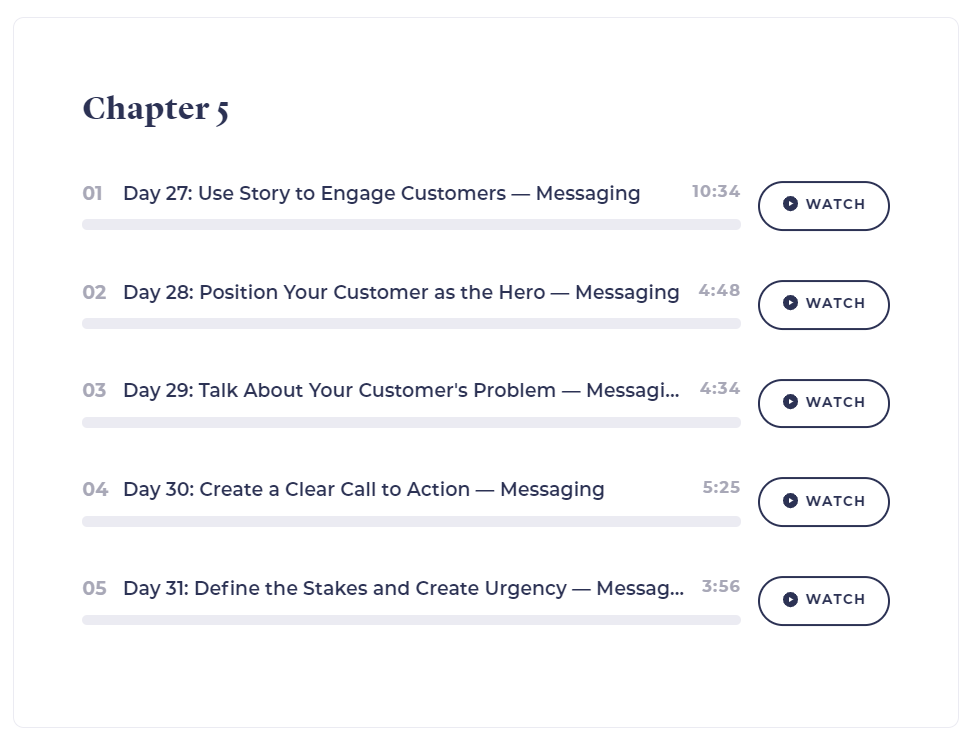977x741 pixels.
Task: Click the 10:34 duration label
Action: pos(716,191)
